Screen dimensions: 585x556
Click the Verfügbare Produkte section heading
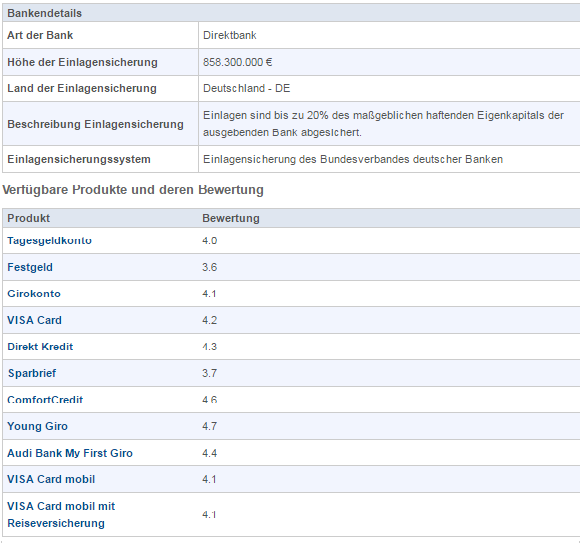coord(133,190)
